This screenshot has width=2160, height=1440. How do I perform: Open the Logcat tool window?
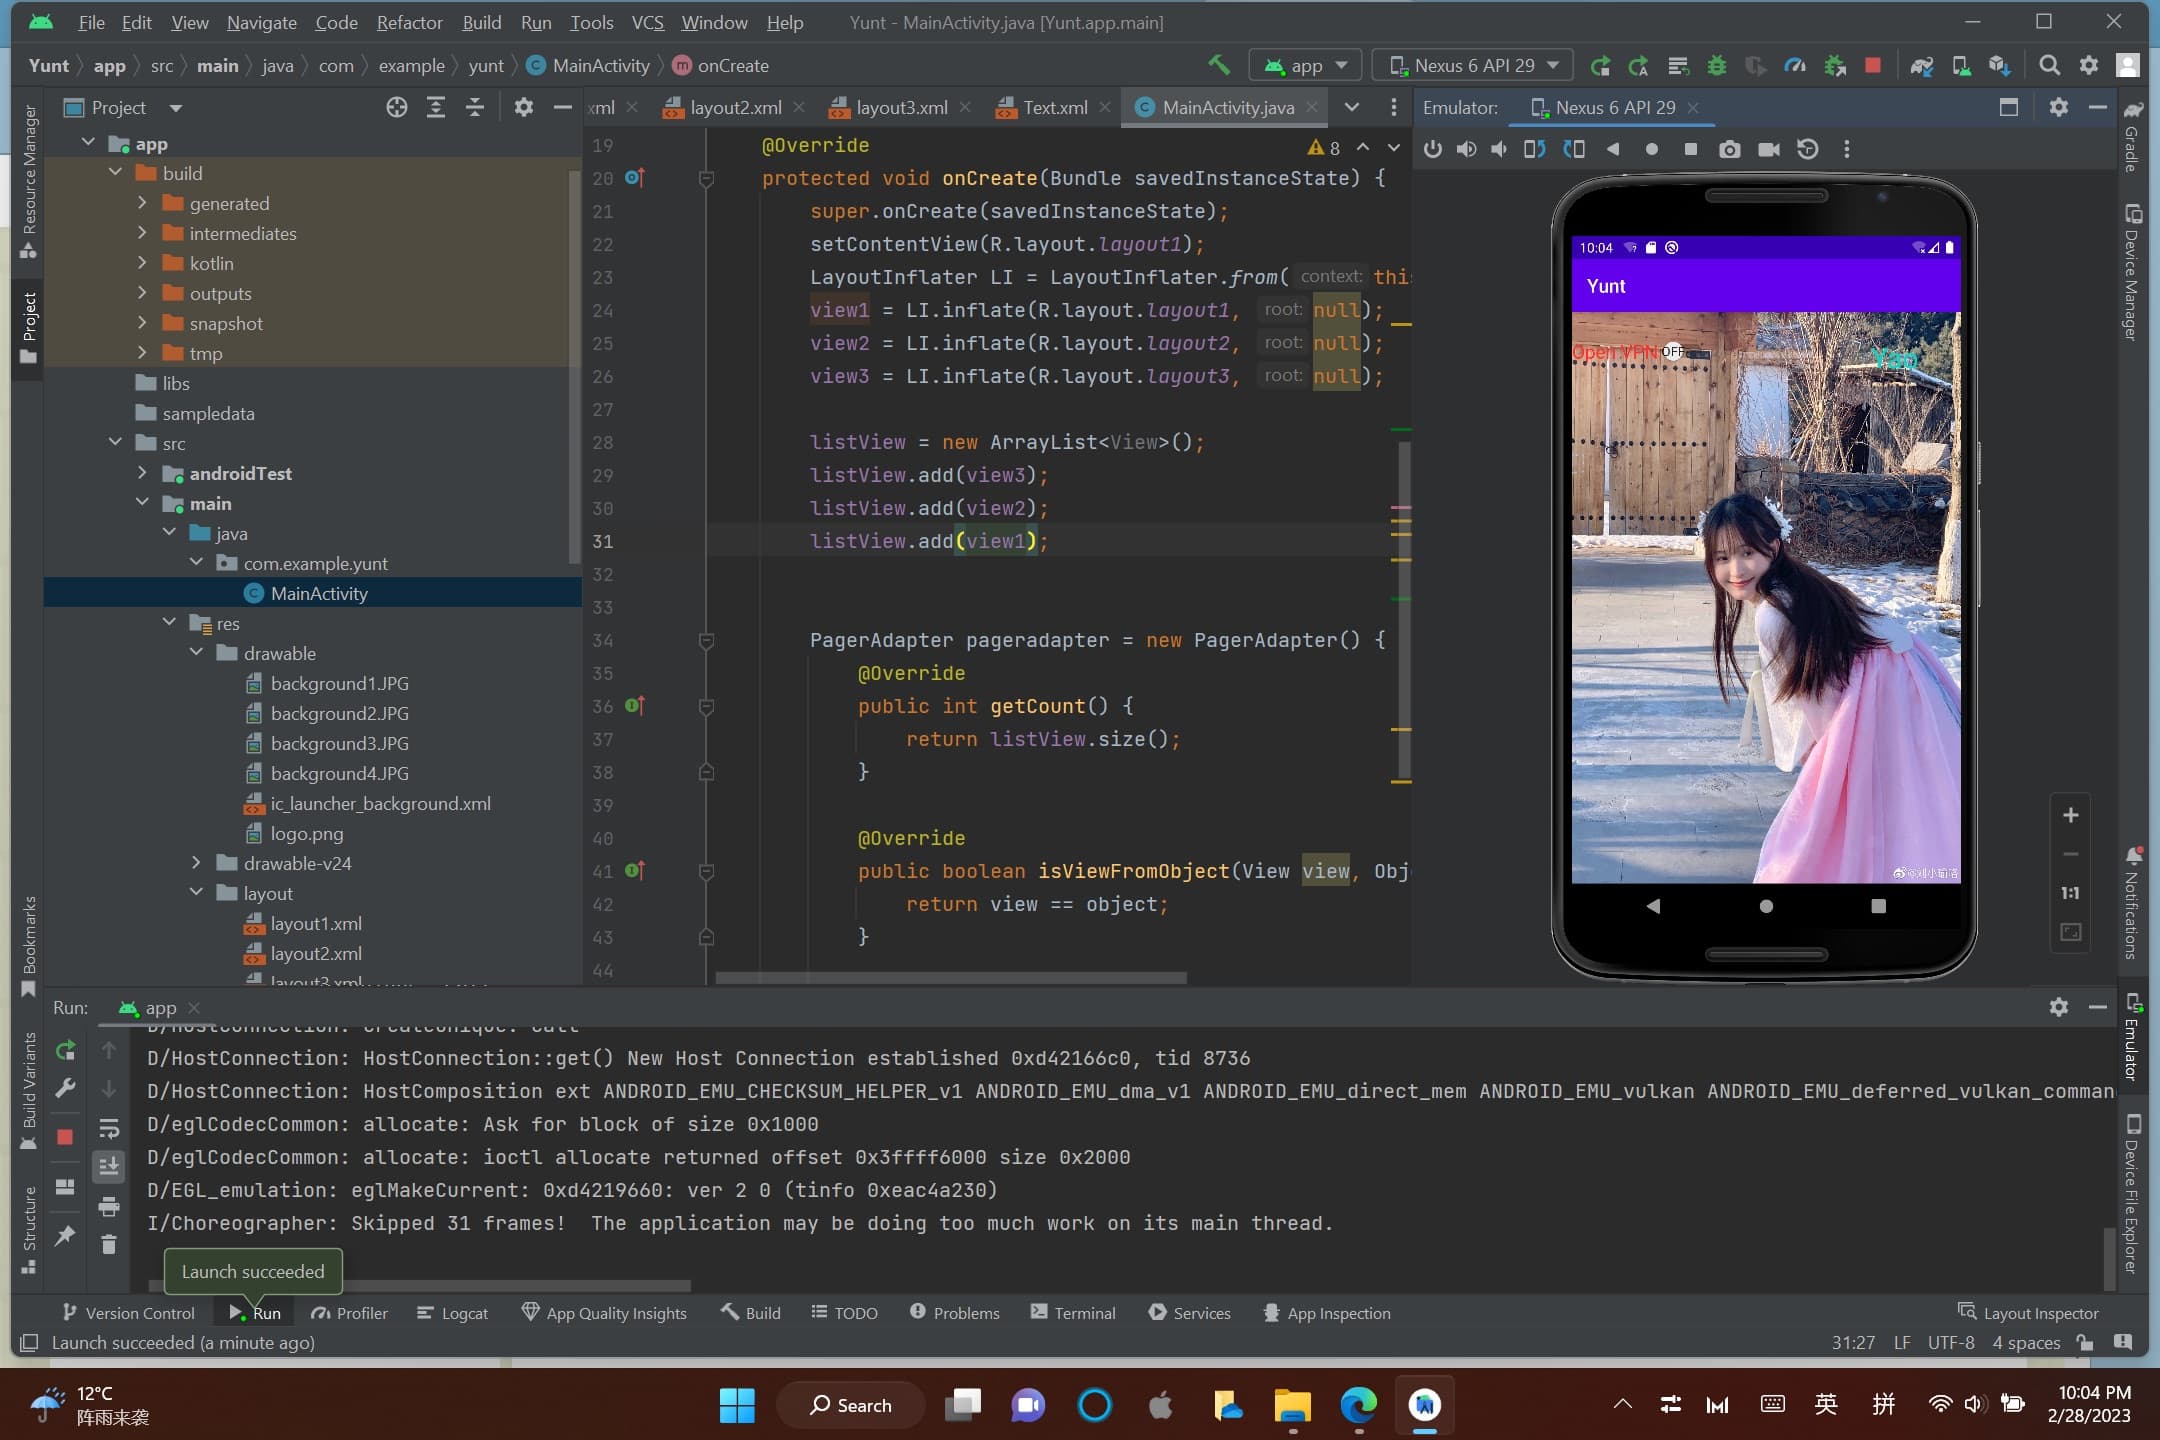click(x=453, y=1313)
